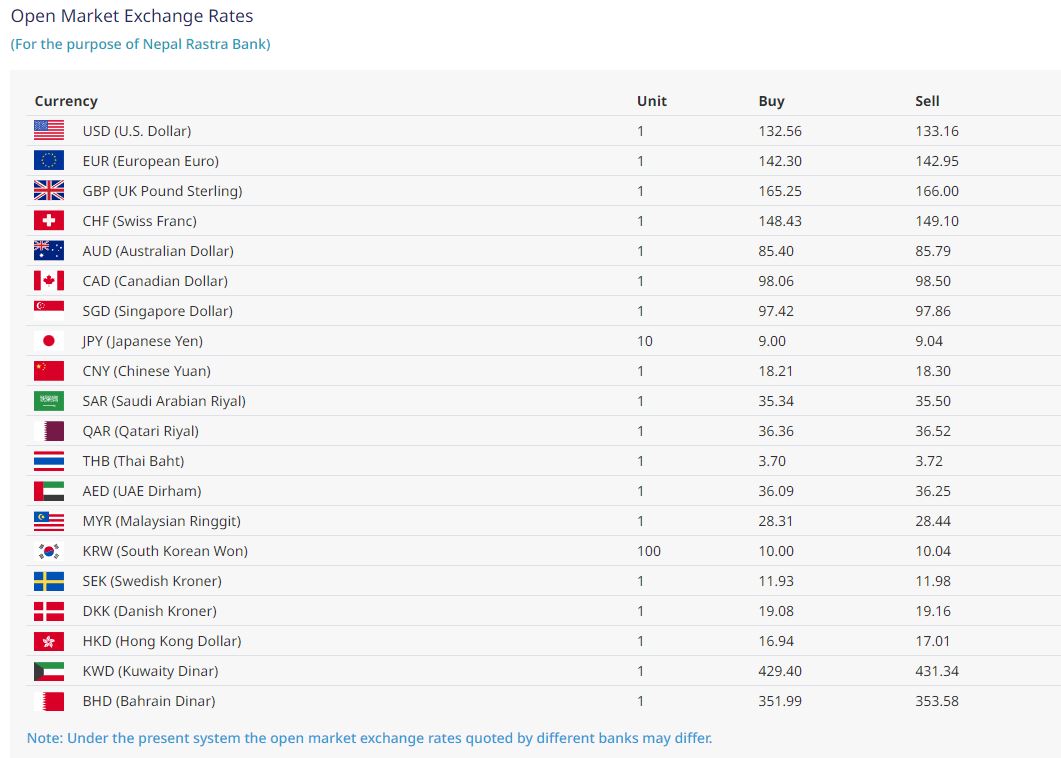Image resolution: width=1061 pixels, height=758 pixels.
Task: Click the United States flag icon
Action: (x=49, y=130)
